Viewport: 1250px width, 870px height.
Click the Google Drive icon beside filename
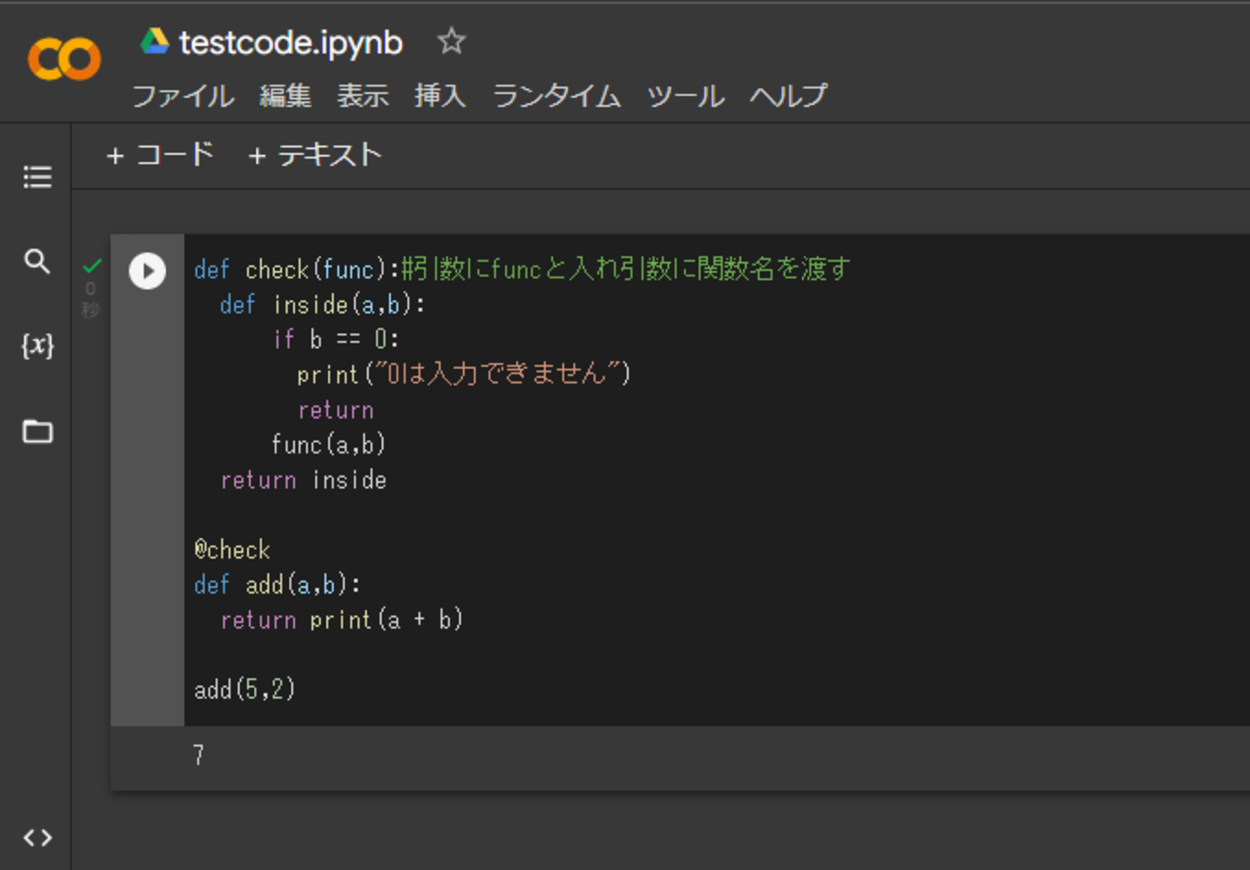point(154,42)
